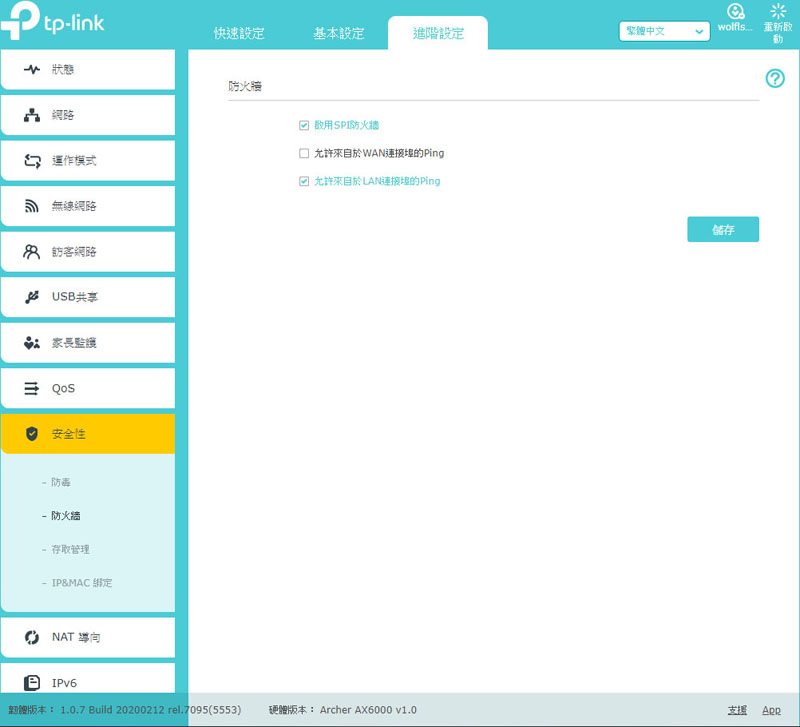Click the NAT 導向 menu label
The height and width of the screenshot is (727, 800).
point(76,637)
